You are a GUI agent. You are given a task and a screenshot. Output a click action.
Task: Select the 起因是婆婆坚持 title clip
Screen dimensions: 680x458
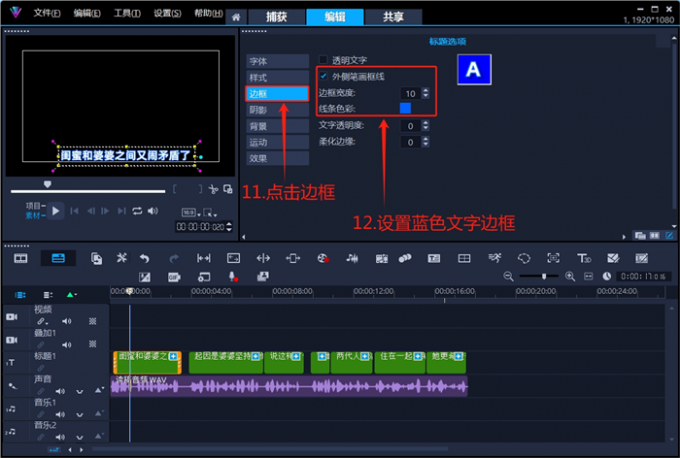[226, 363]
